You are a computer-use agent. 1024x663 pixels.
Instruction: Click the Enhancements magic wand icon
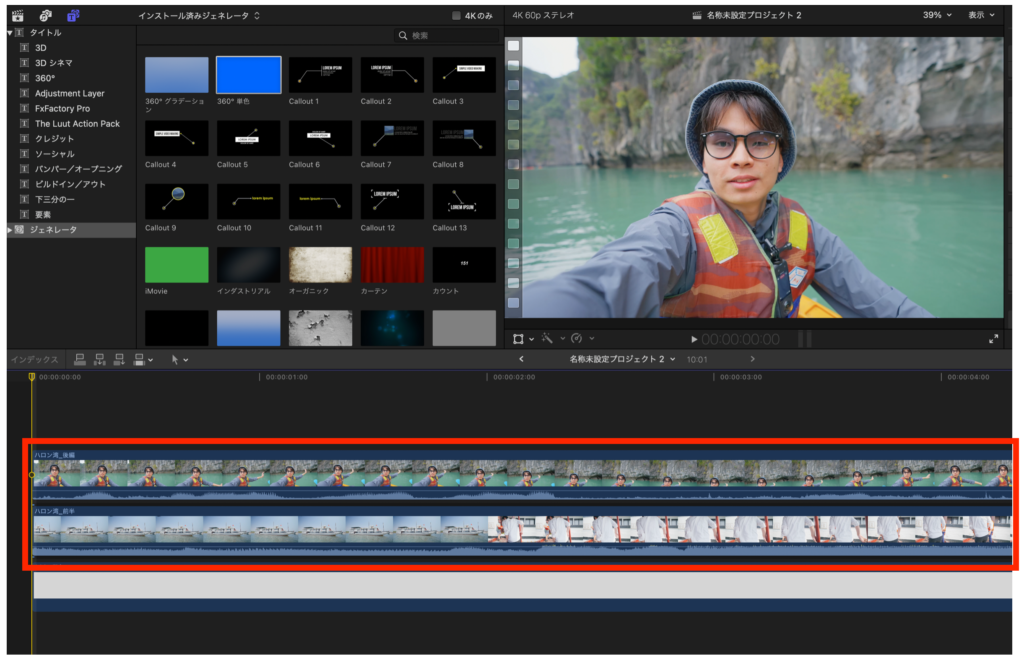pyautogui.click(x=548, y=339)
